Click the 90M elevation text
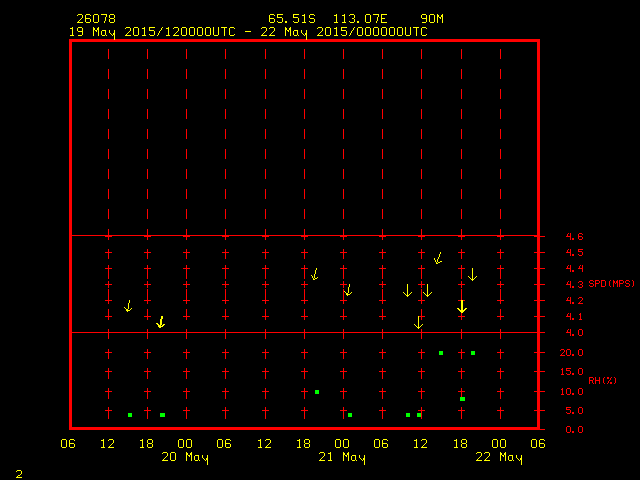The height and width of the screenshot is (480, 640). (x=432, y=19)
